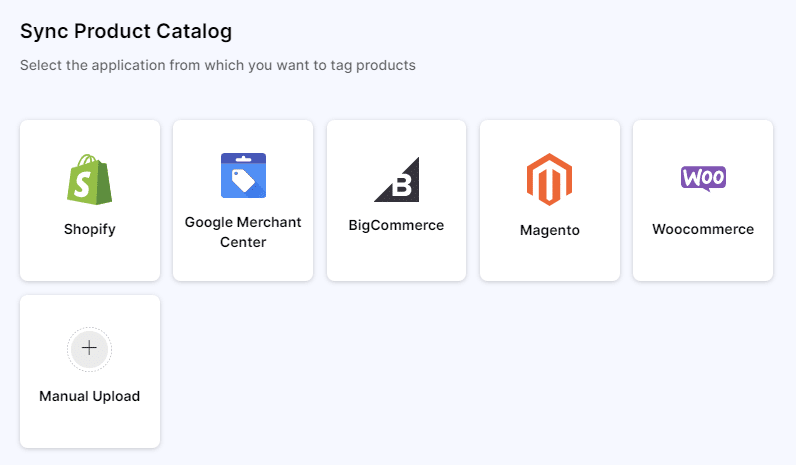Click the blue Google Merchant Center tag icon
This screenshot has height=465, width=796.
pos(243,176)
